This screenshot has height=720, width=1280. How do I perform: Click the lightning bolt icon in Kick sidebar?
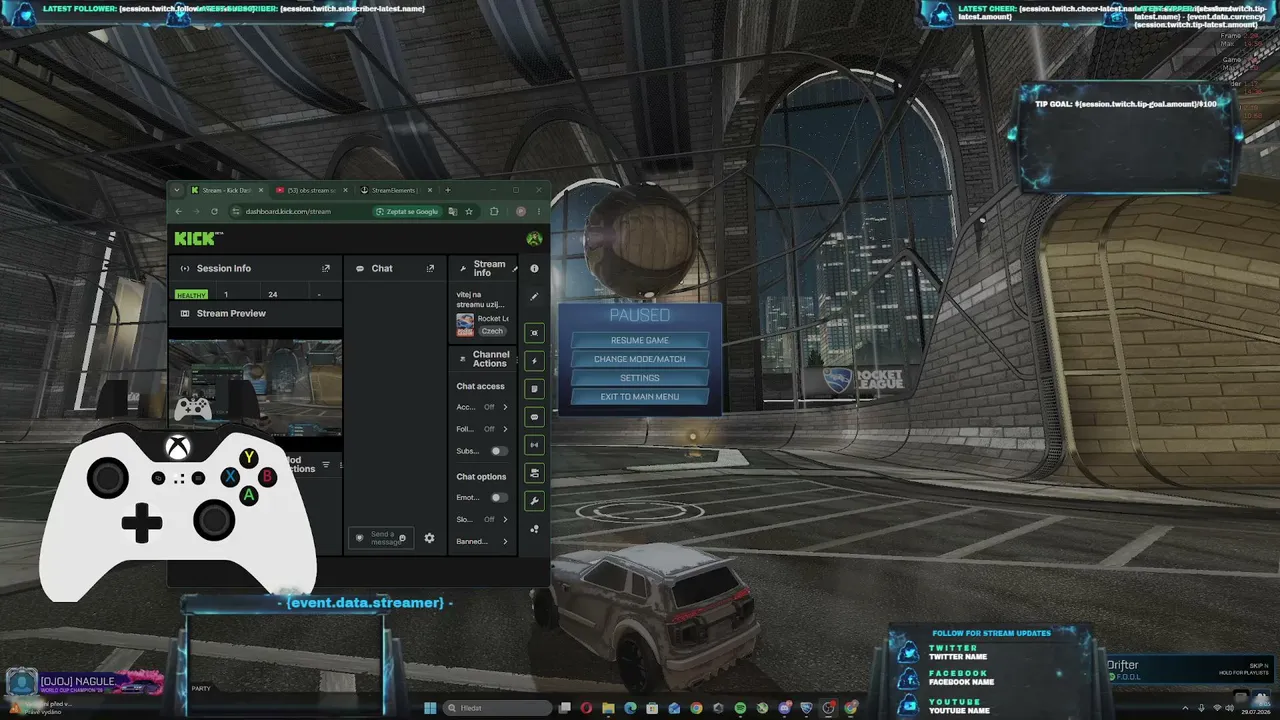(x=534, y=360)
